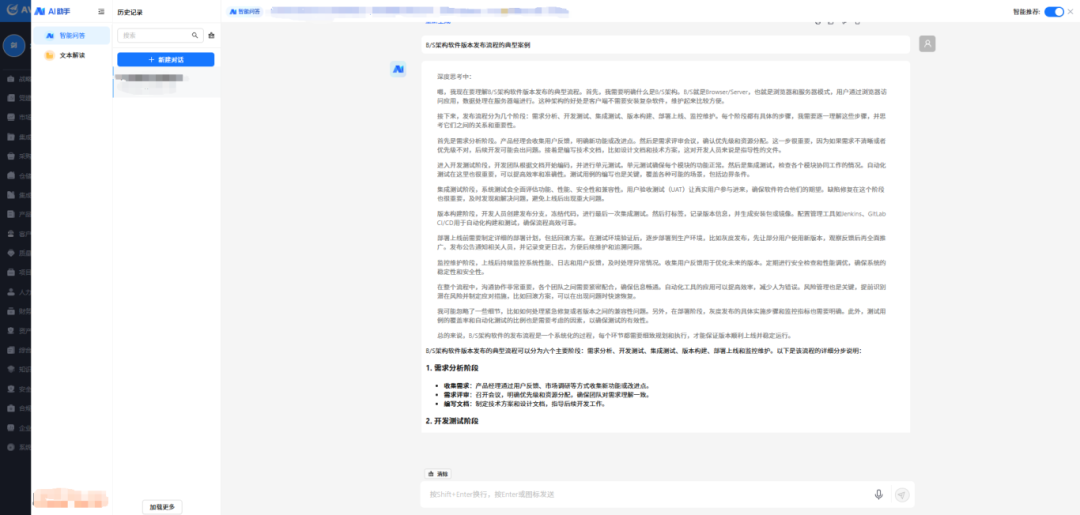1080x515 pixels.
Task: Click the bullet starting 编写文档
Action: pyautogui.click(x=524, y=403)
